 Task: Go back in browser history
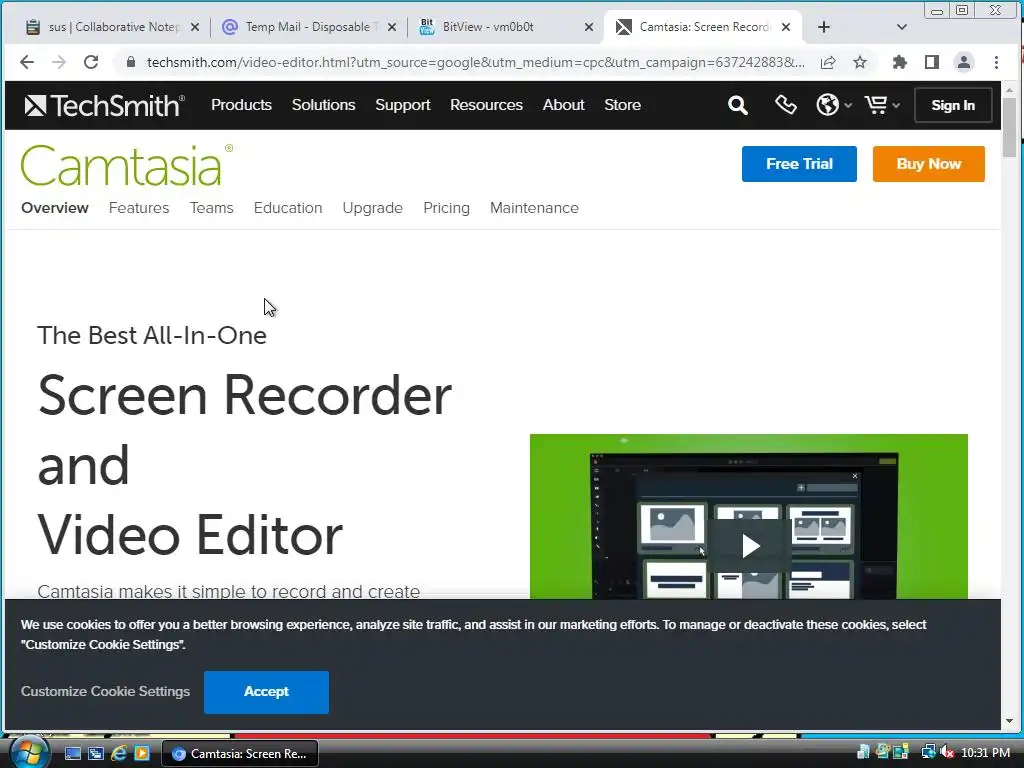(27, 62)
